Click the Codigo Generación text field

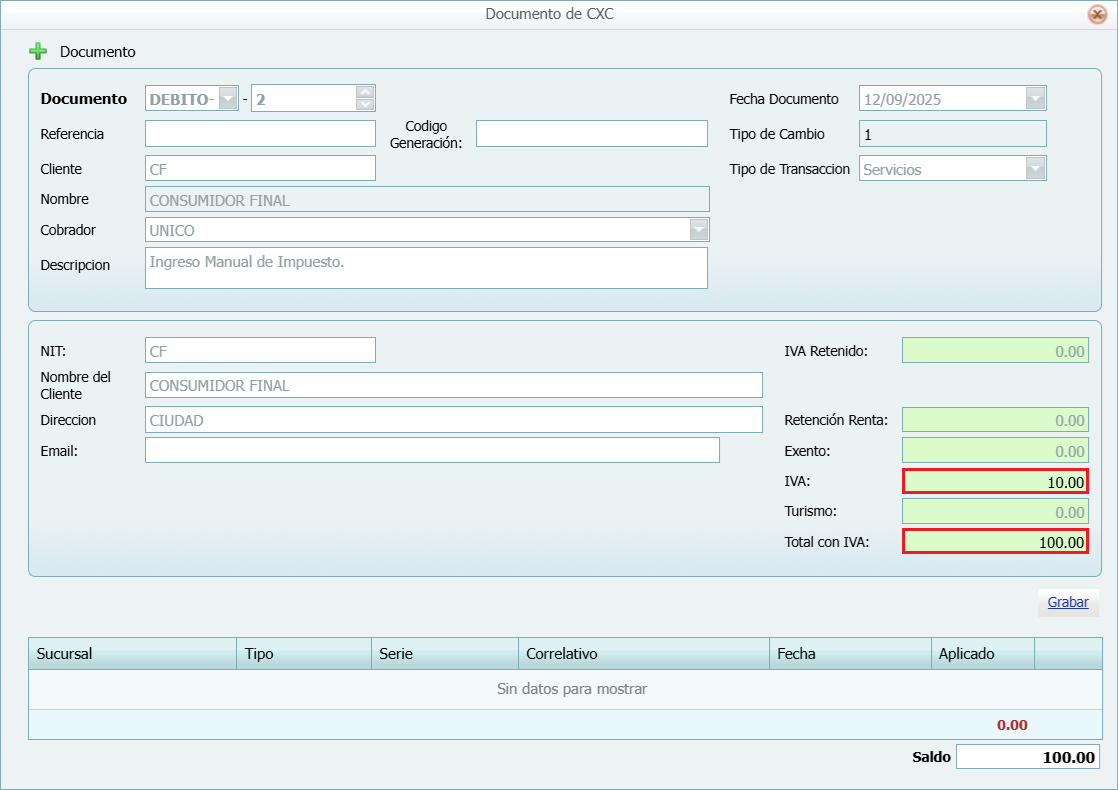pos(591,133)
